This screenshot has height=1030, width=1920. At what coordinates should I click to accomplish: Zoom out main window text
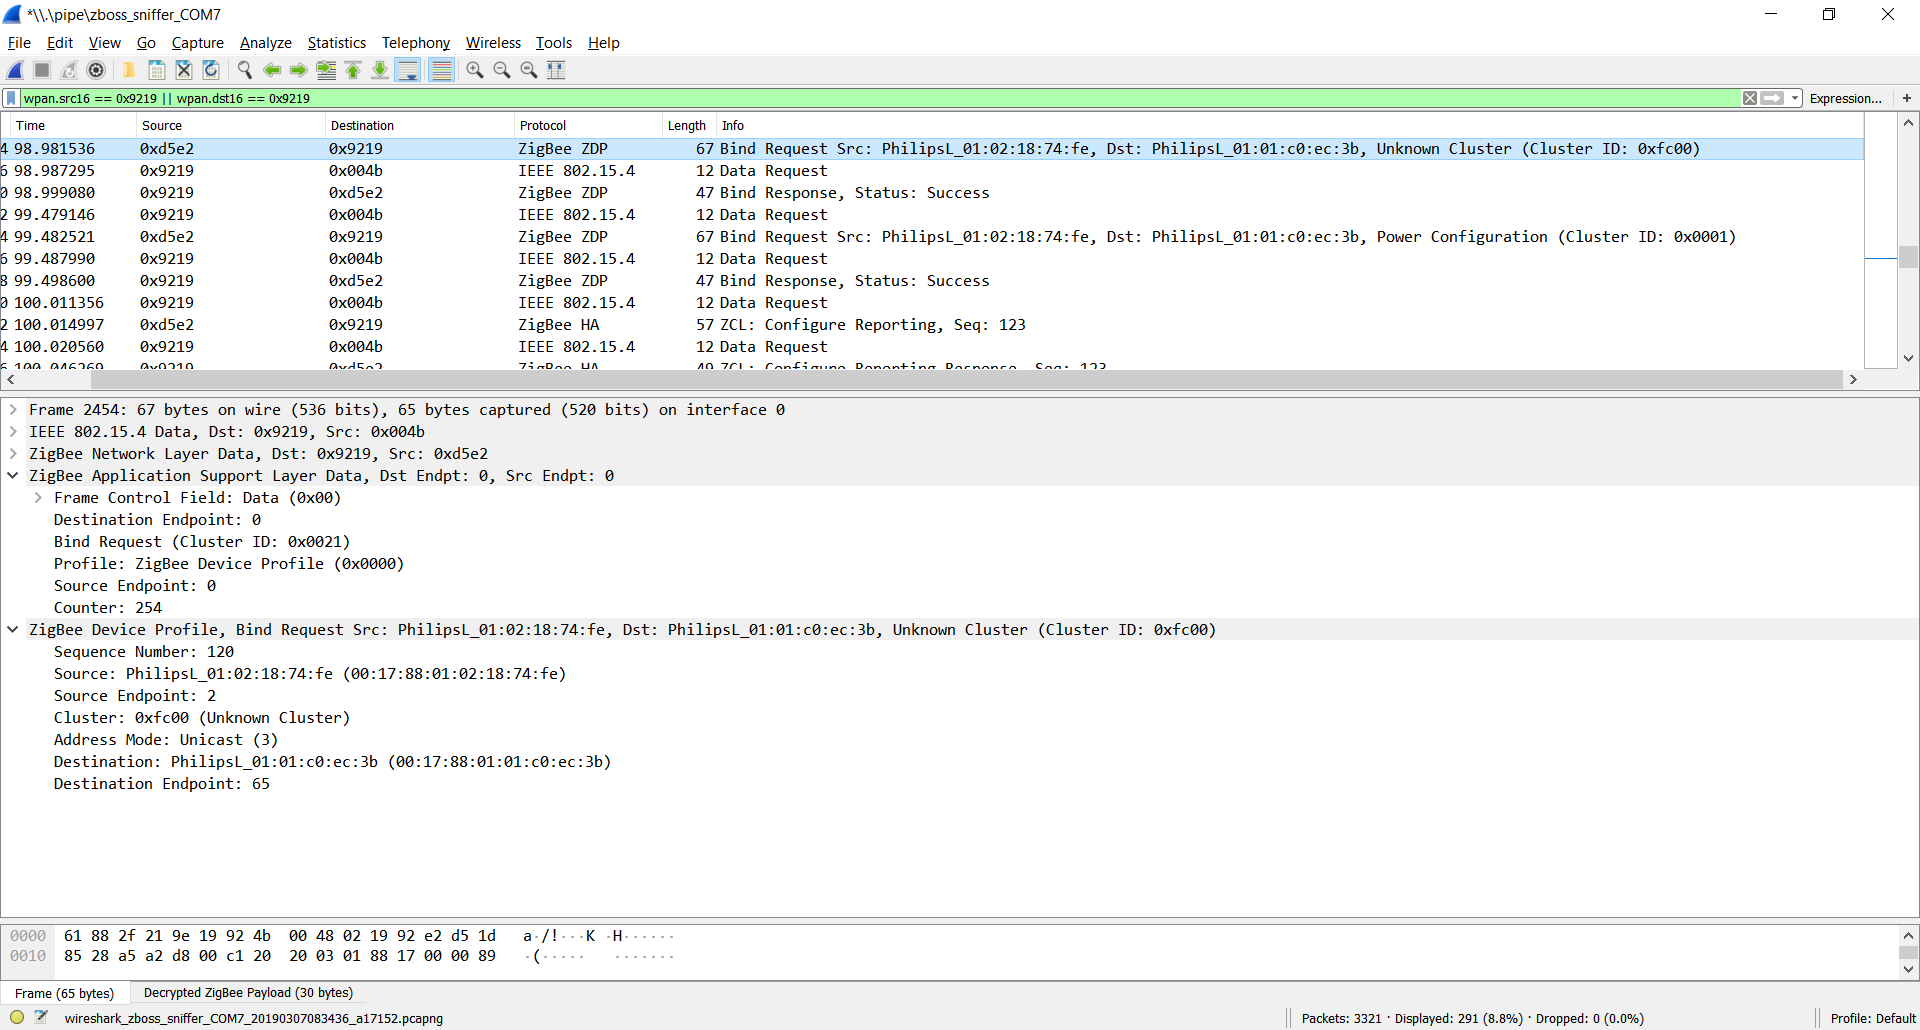click(502, 70)
